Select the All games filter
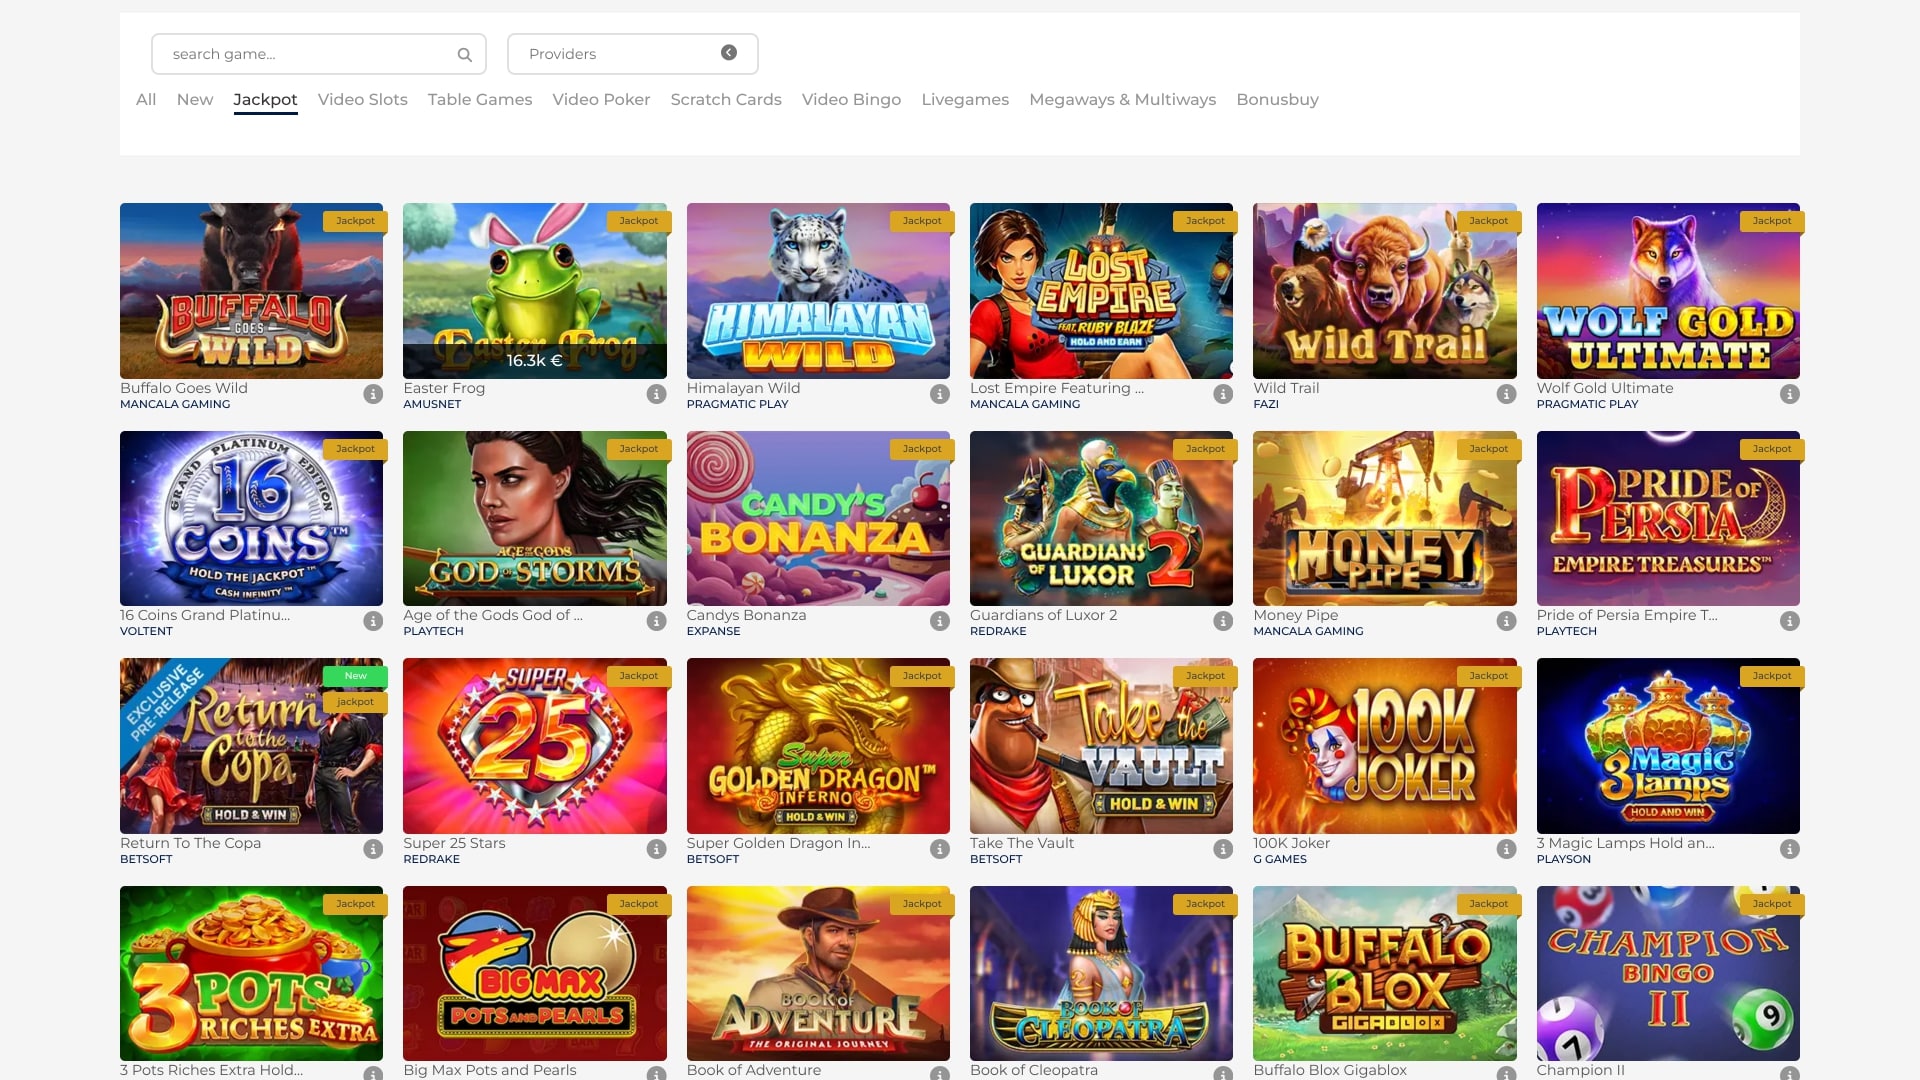Image resolution: width=1920 pixels, height=1080 pixels. coord(145,99)
